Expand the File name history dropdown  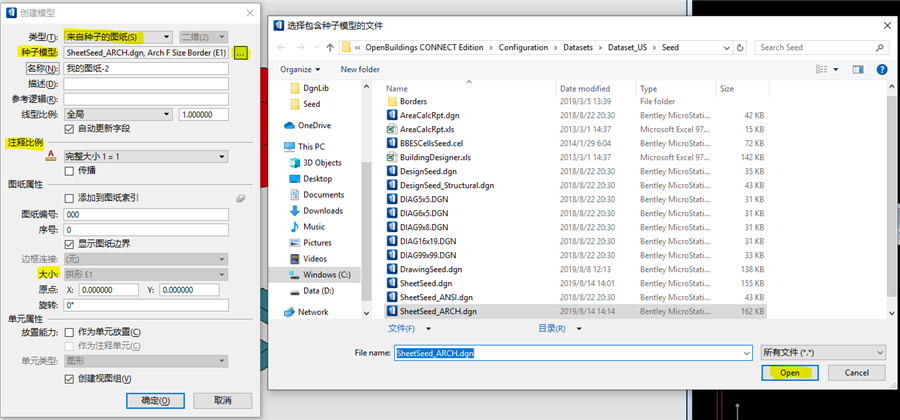click(746, 353)
